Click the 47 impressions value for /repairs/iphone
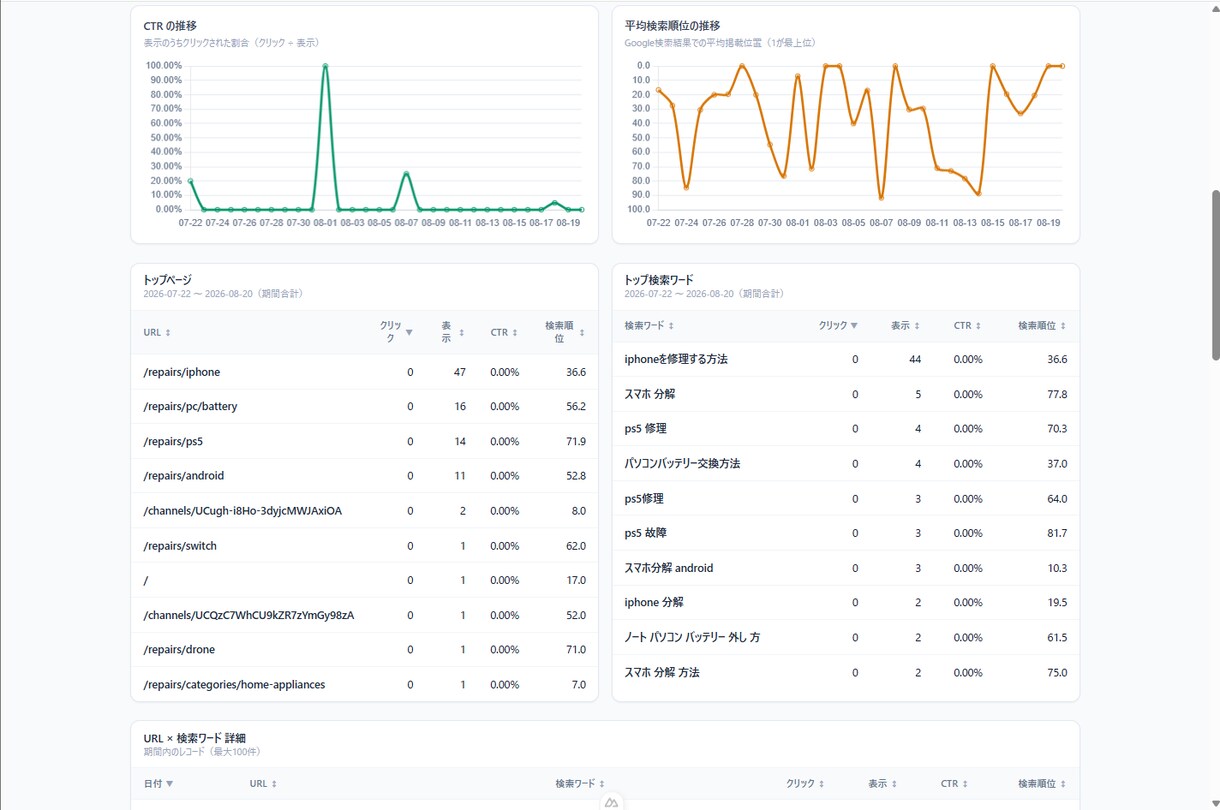The image size is (1220, 810). click(x=460, y=372)
